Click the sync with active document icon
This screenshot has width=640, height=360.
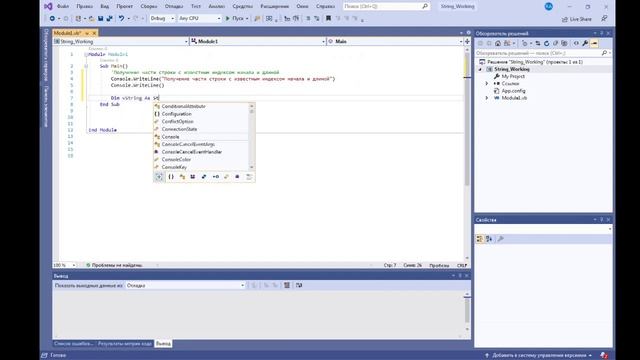click(538, 43)
